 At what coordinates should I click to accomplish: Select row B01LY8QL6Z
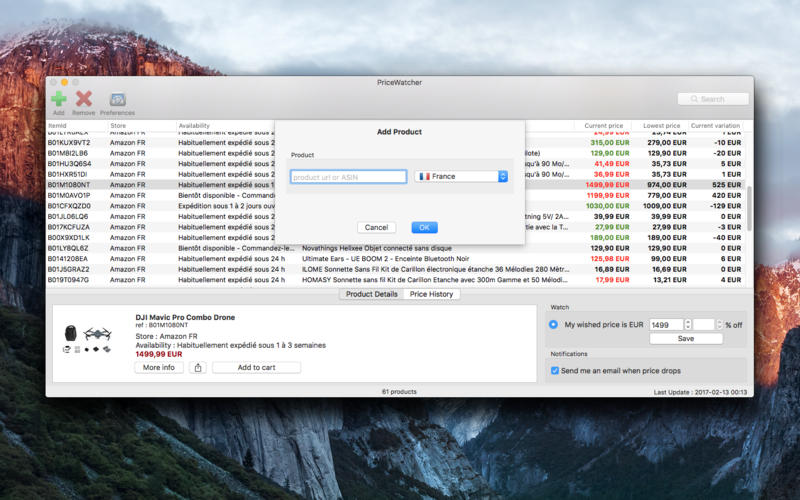click(x=395, y=248)
